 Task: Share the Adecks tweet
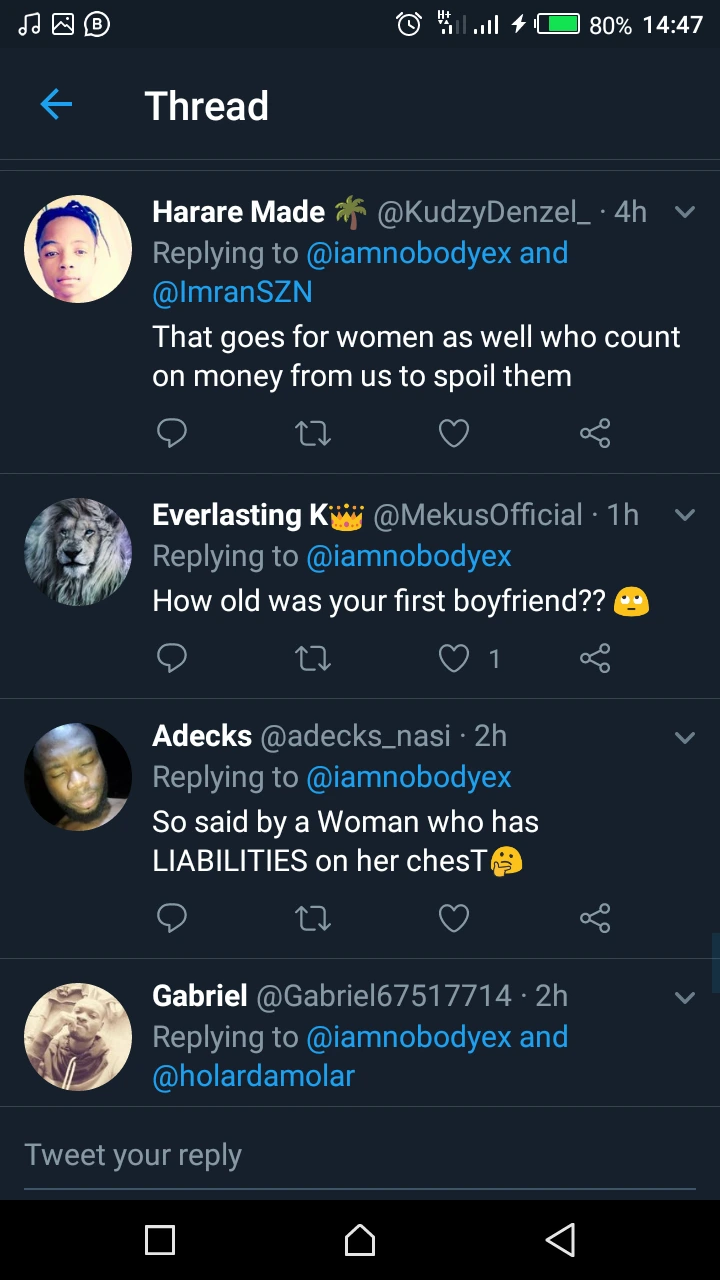[595, 918]
